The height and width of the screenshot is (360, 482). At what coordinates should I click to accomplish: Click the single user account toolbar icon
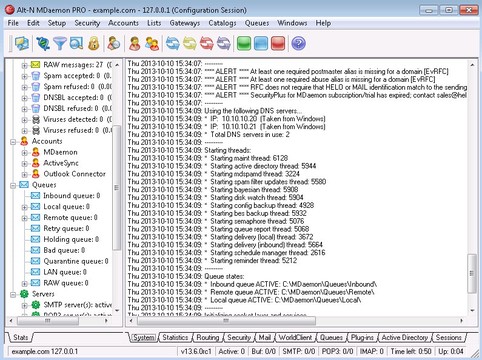tap(135, 44)
